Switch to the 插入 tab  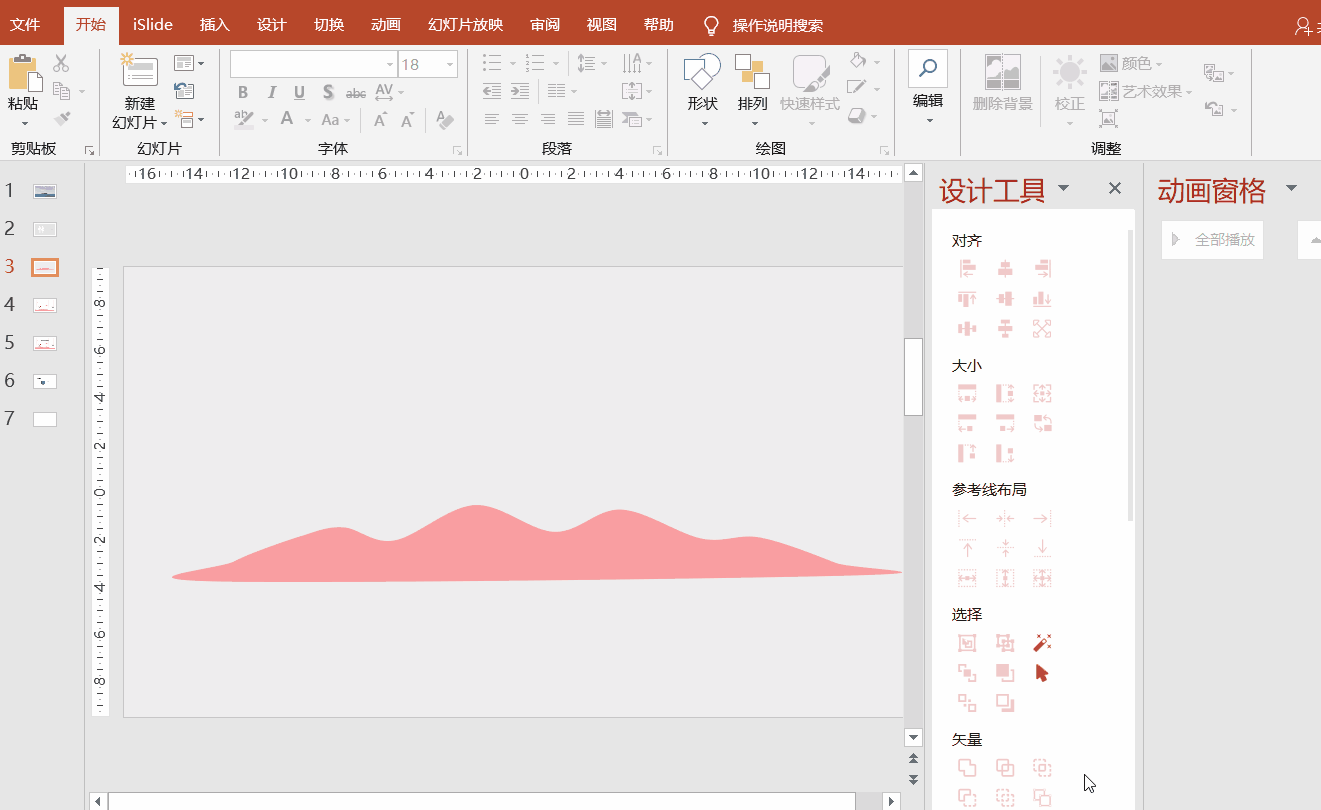[x=214, y=25]
